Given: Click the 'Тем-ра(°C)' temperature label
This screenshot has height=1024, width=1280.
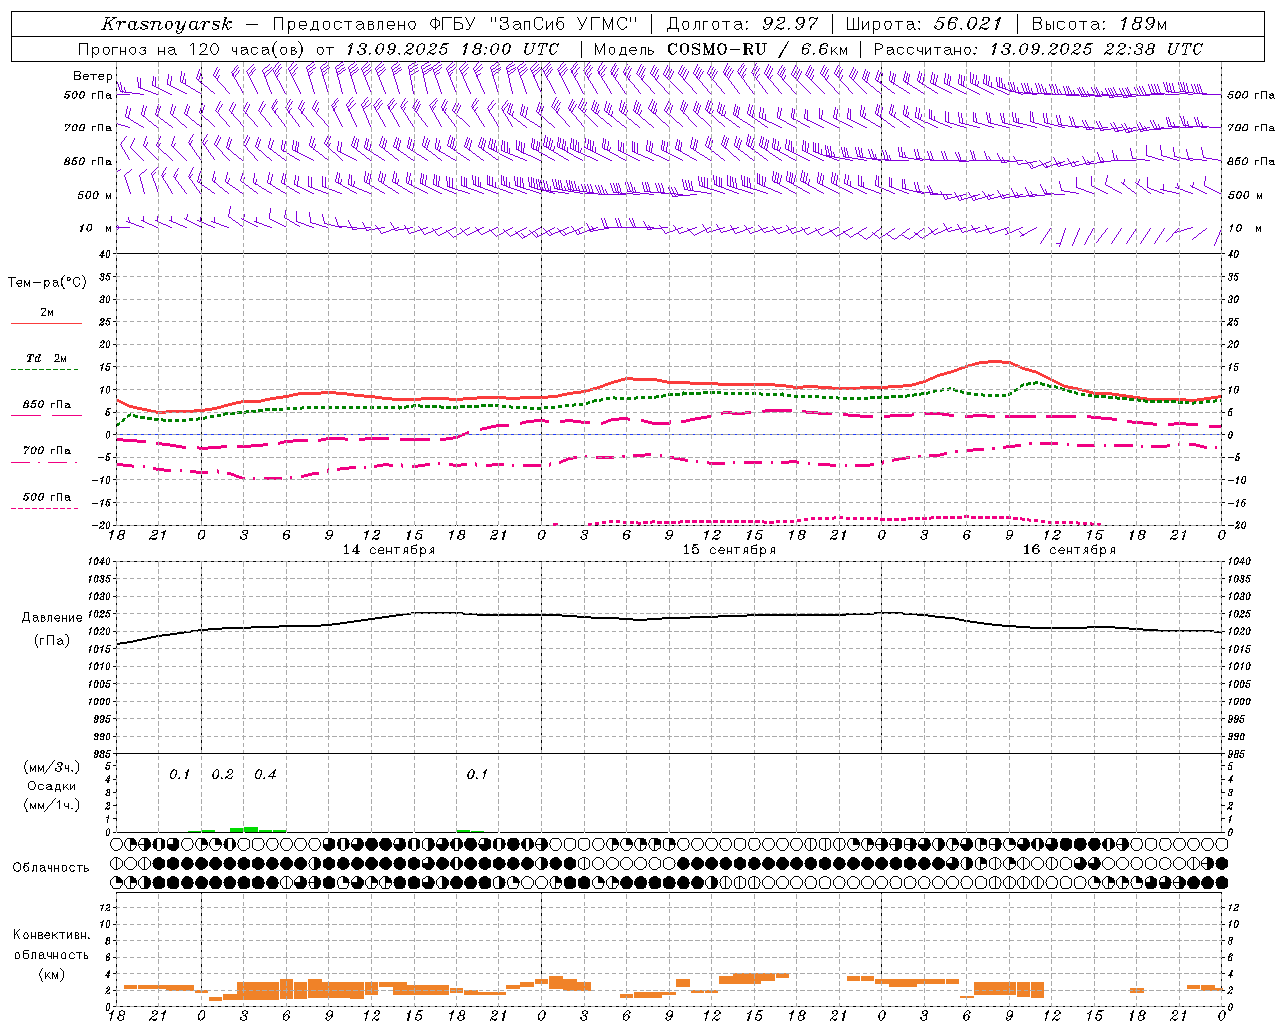Looking at the screenshot, I should 47,282.
